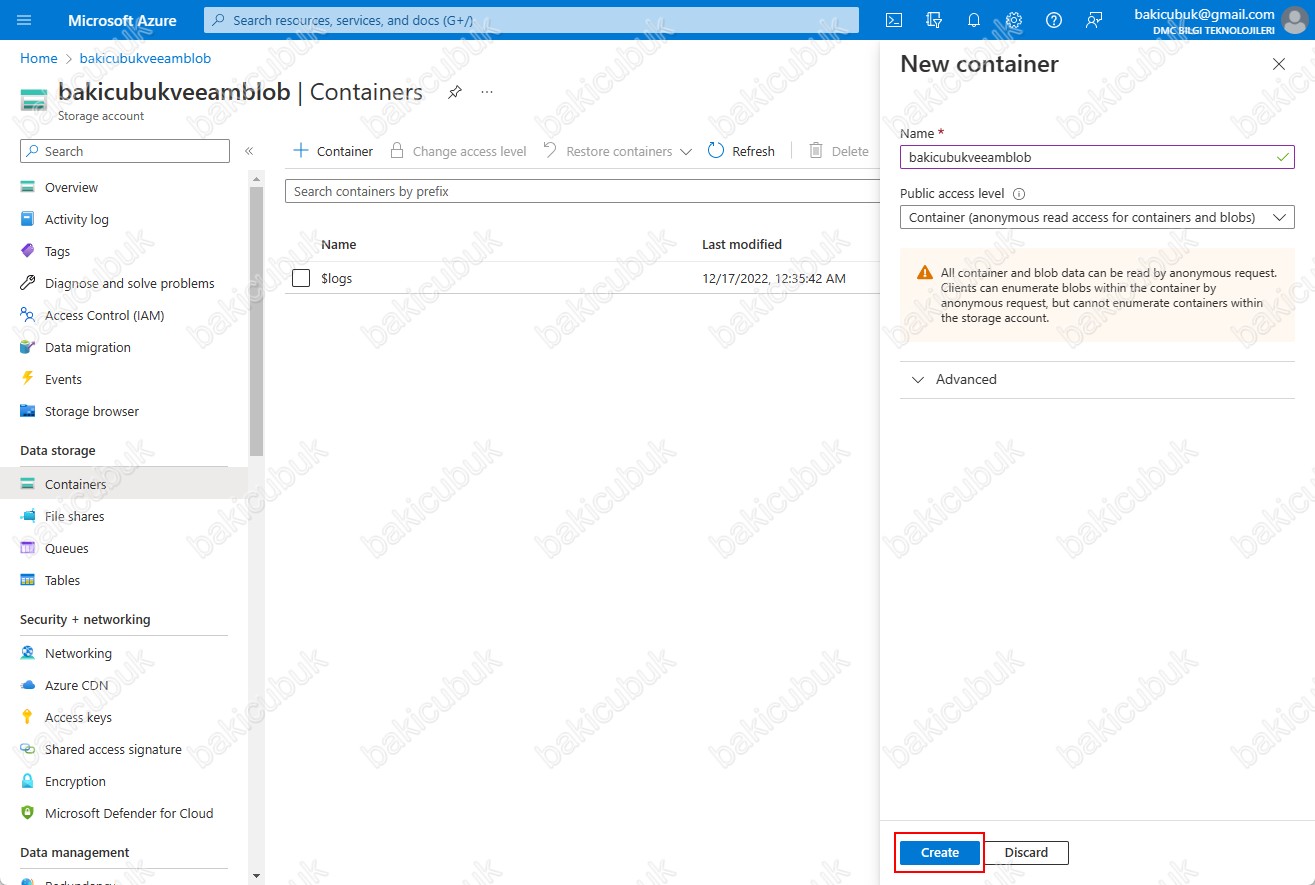Click the Storage browser icon
Viewport: 1315px width, 885px height.
28,411
